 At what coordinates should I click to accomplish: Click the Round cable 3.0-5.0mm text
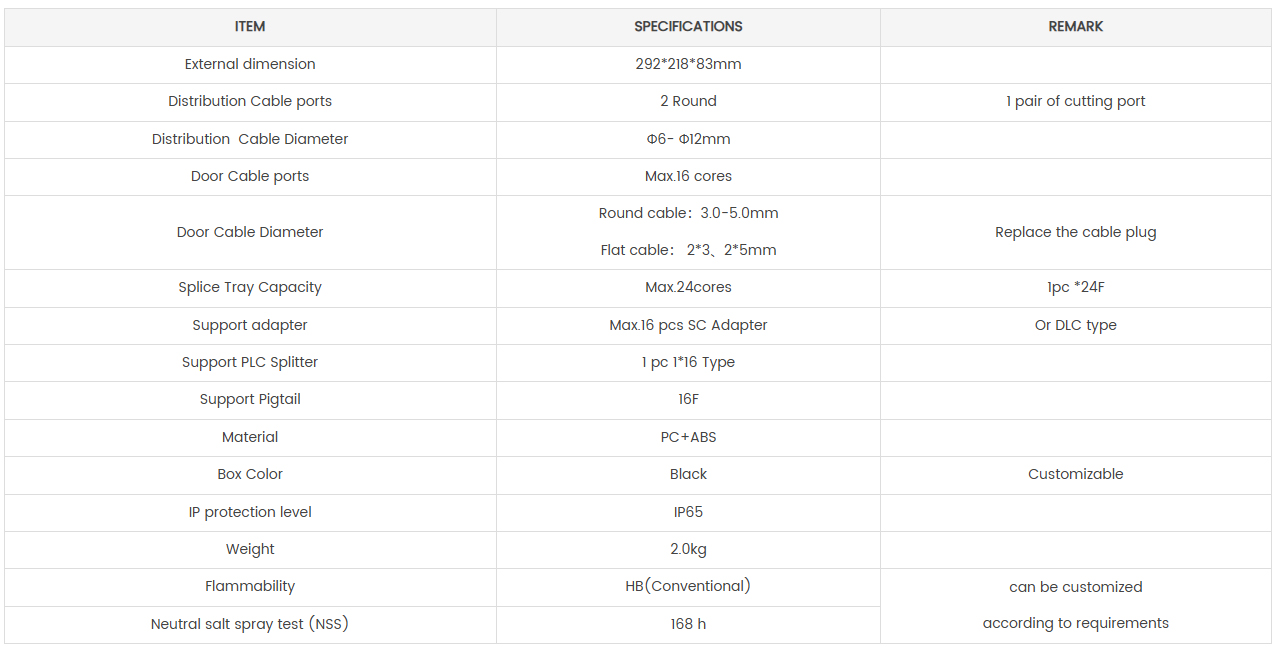(x=688, y=213)
